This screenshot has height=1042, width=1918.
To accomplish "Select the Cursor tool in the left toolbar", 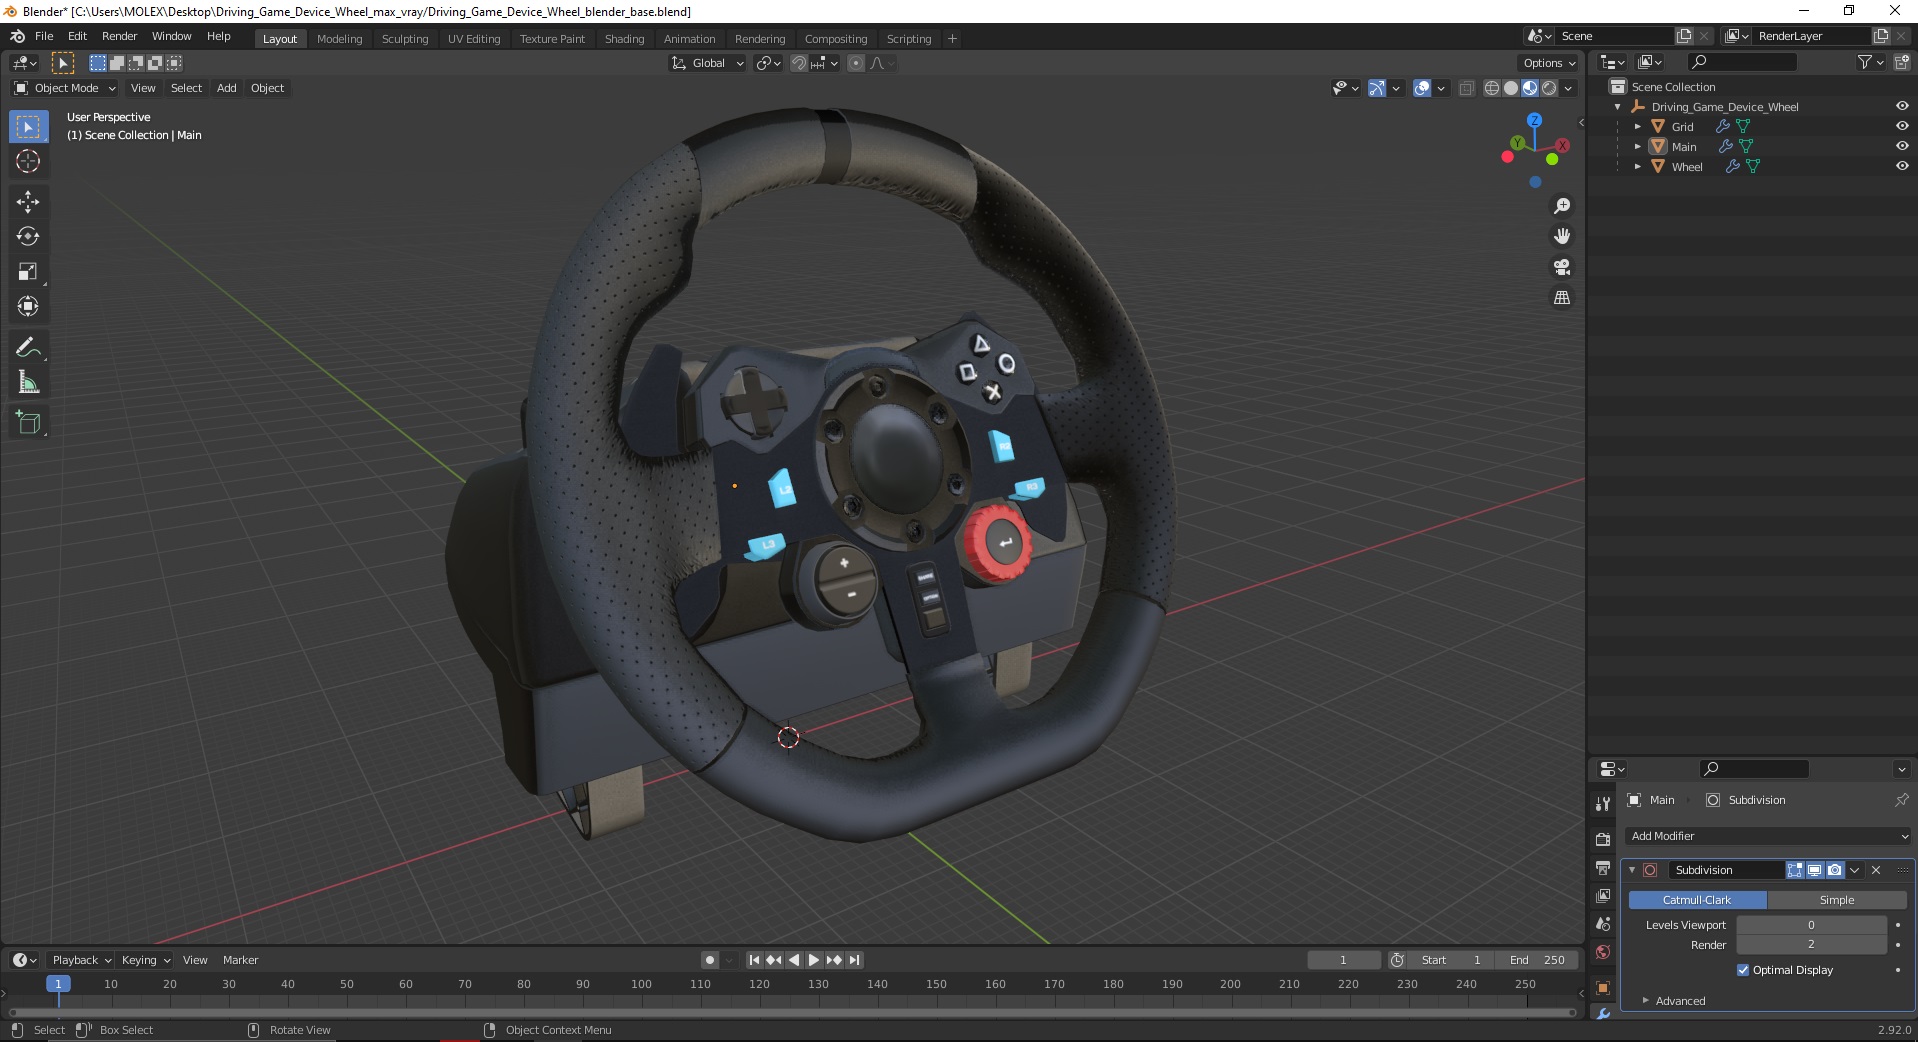I will [28, 161].
